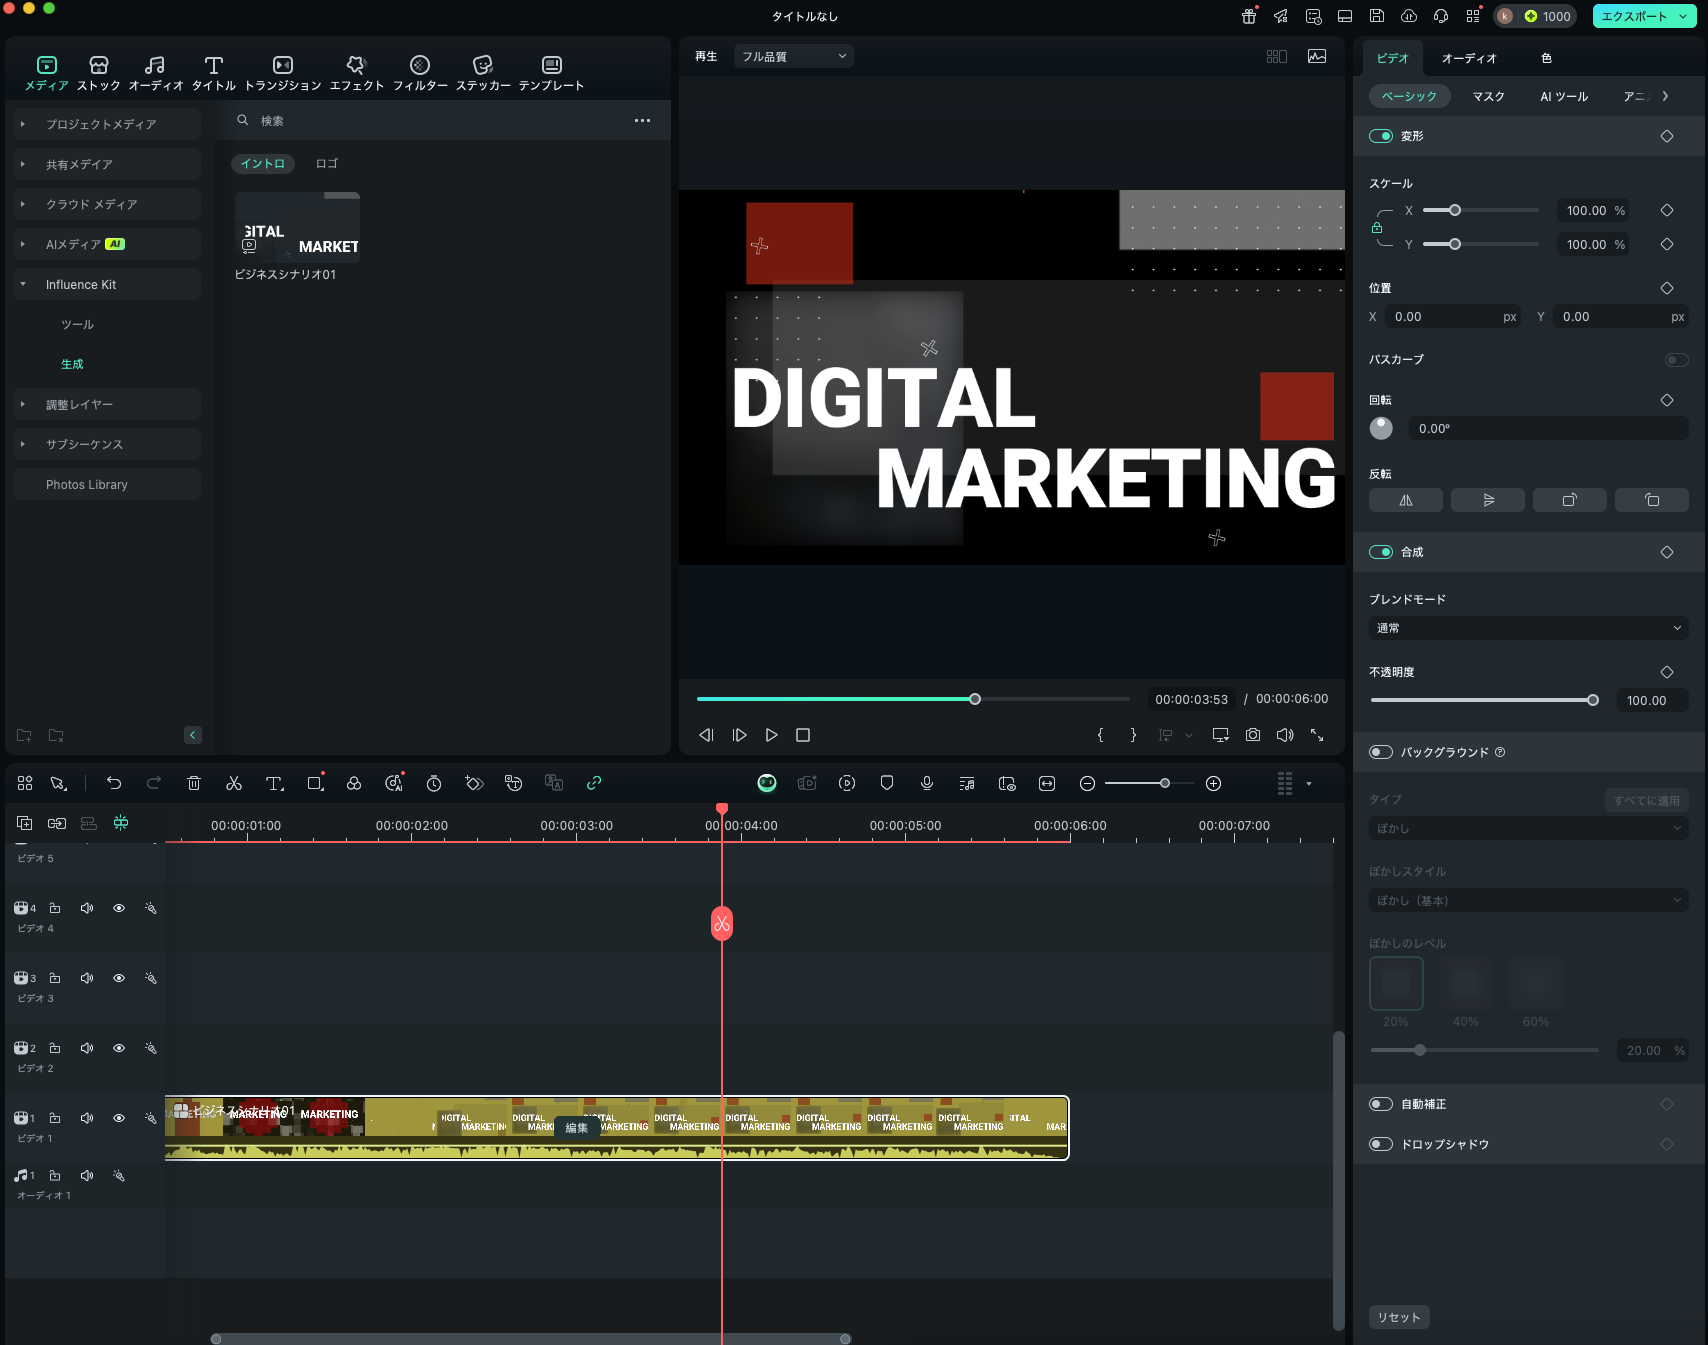Click the voiceover microphone icon

tap(927, 784)
